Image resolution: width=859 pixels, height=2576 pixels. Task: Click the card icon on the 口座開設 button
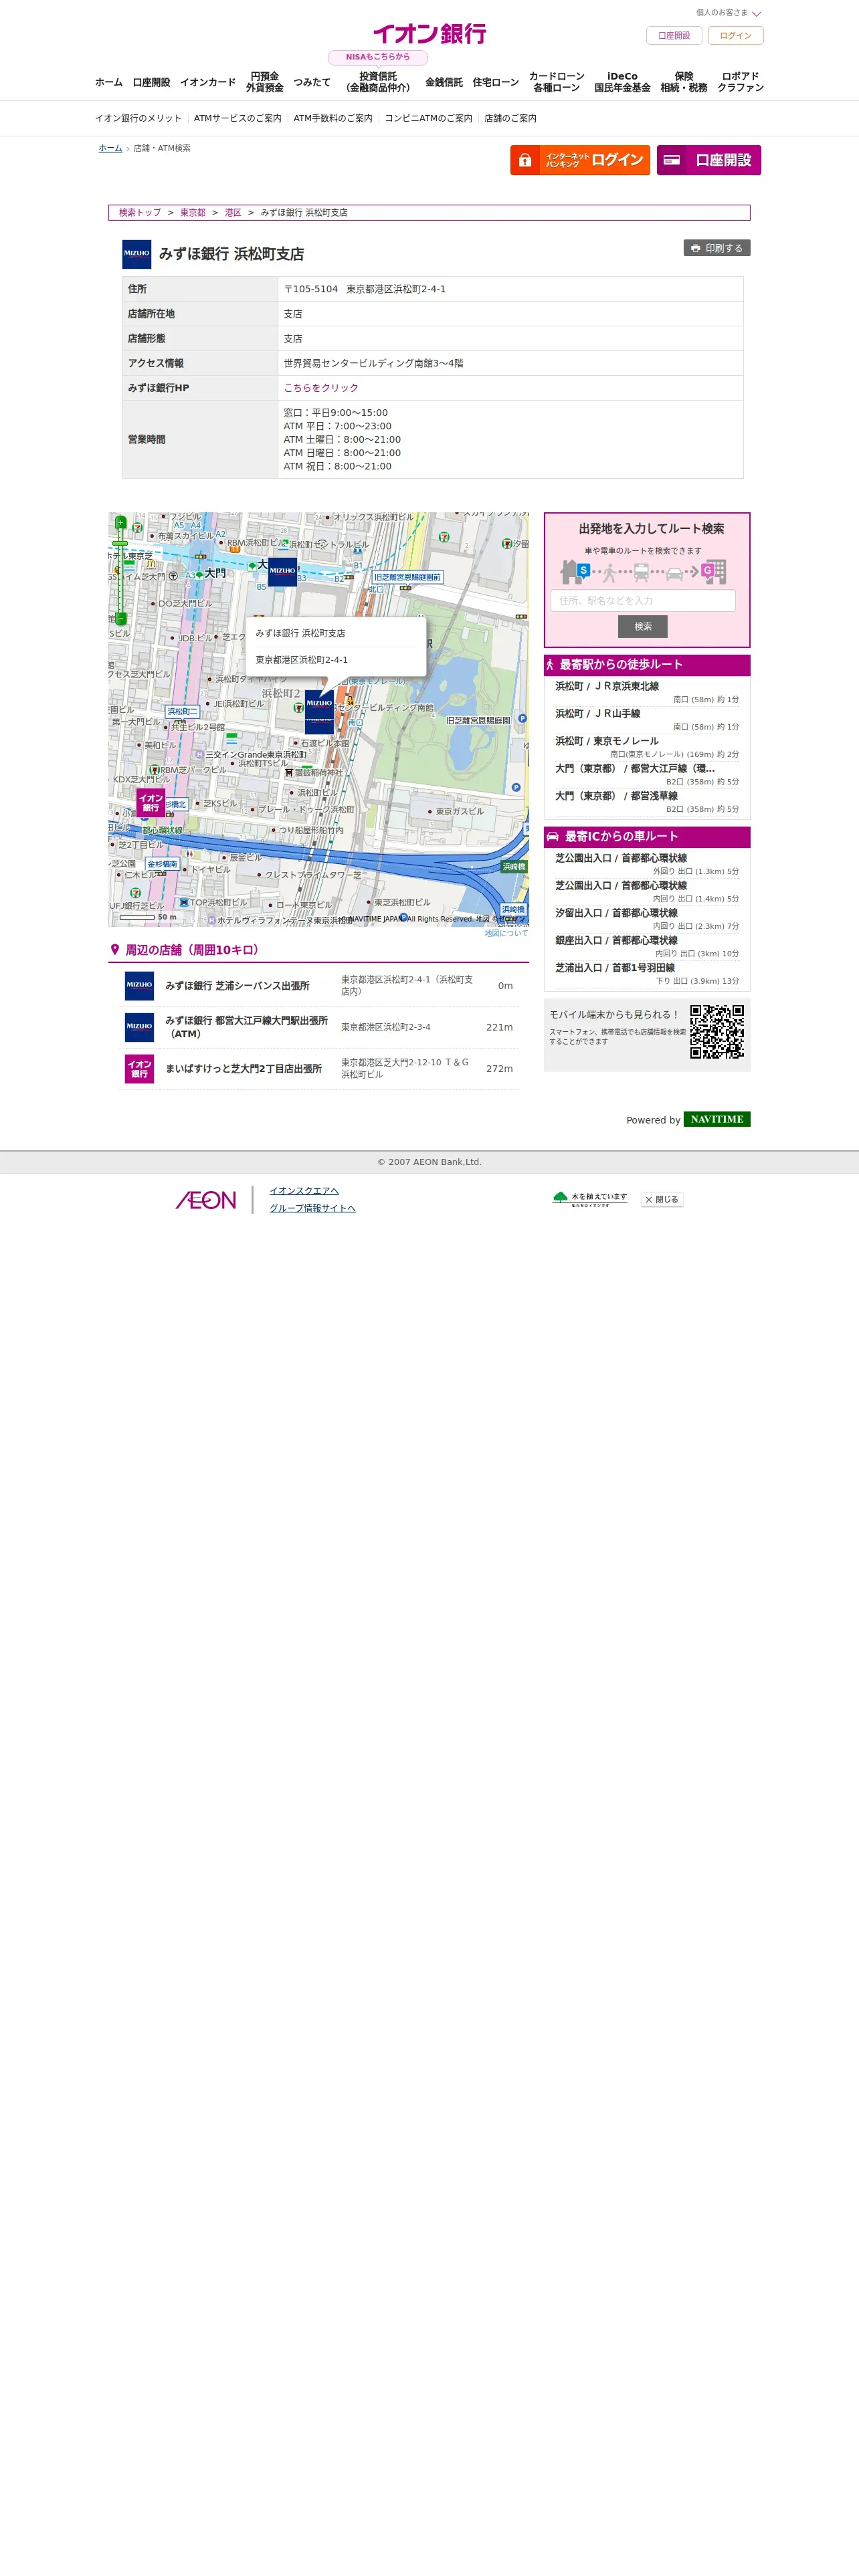coord(672,160)
